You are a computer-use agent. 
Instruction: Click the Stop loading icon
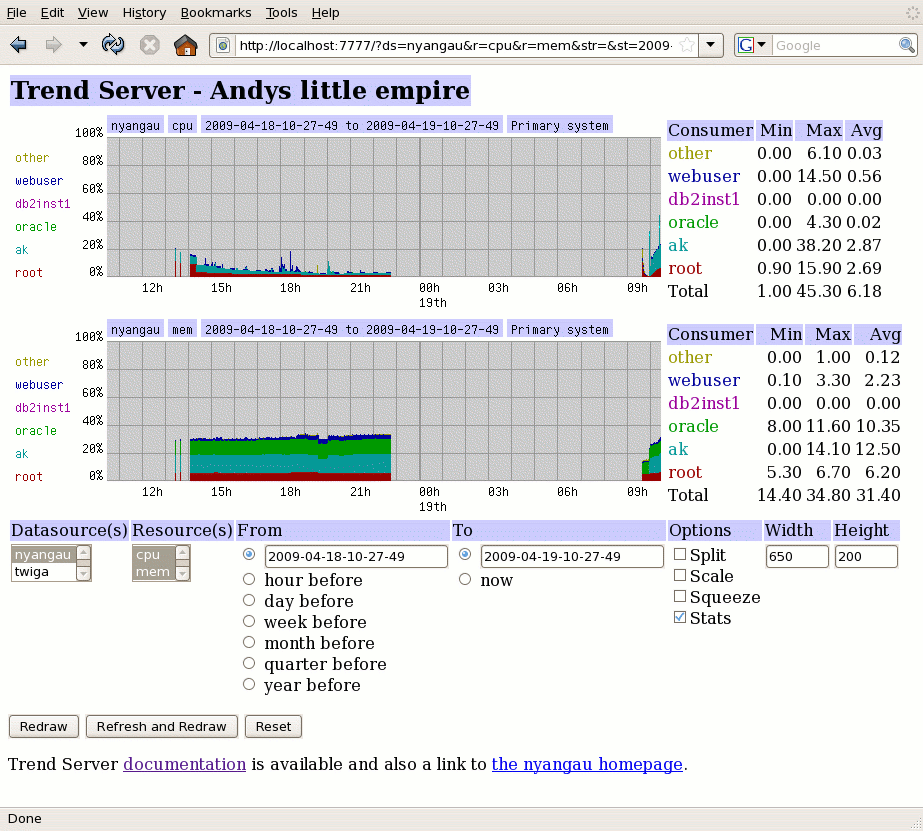pyautogui.click(x=149, y=45)
